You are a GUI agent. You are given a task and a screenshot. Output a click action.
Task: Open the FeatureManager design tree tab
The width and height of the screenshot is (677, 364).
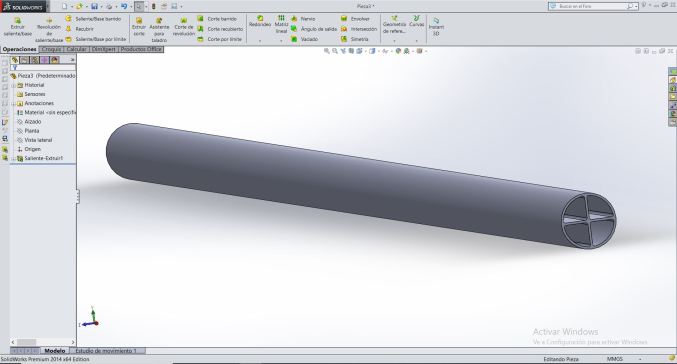point(15,60)
